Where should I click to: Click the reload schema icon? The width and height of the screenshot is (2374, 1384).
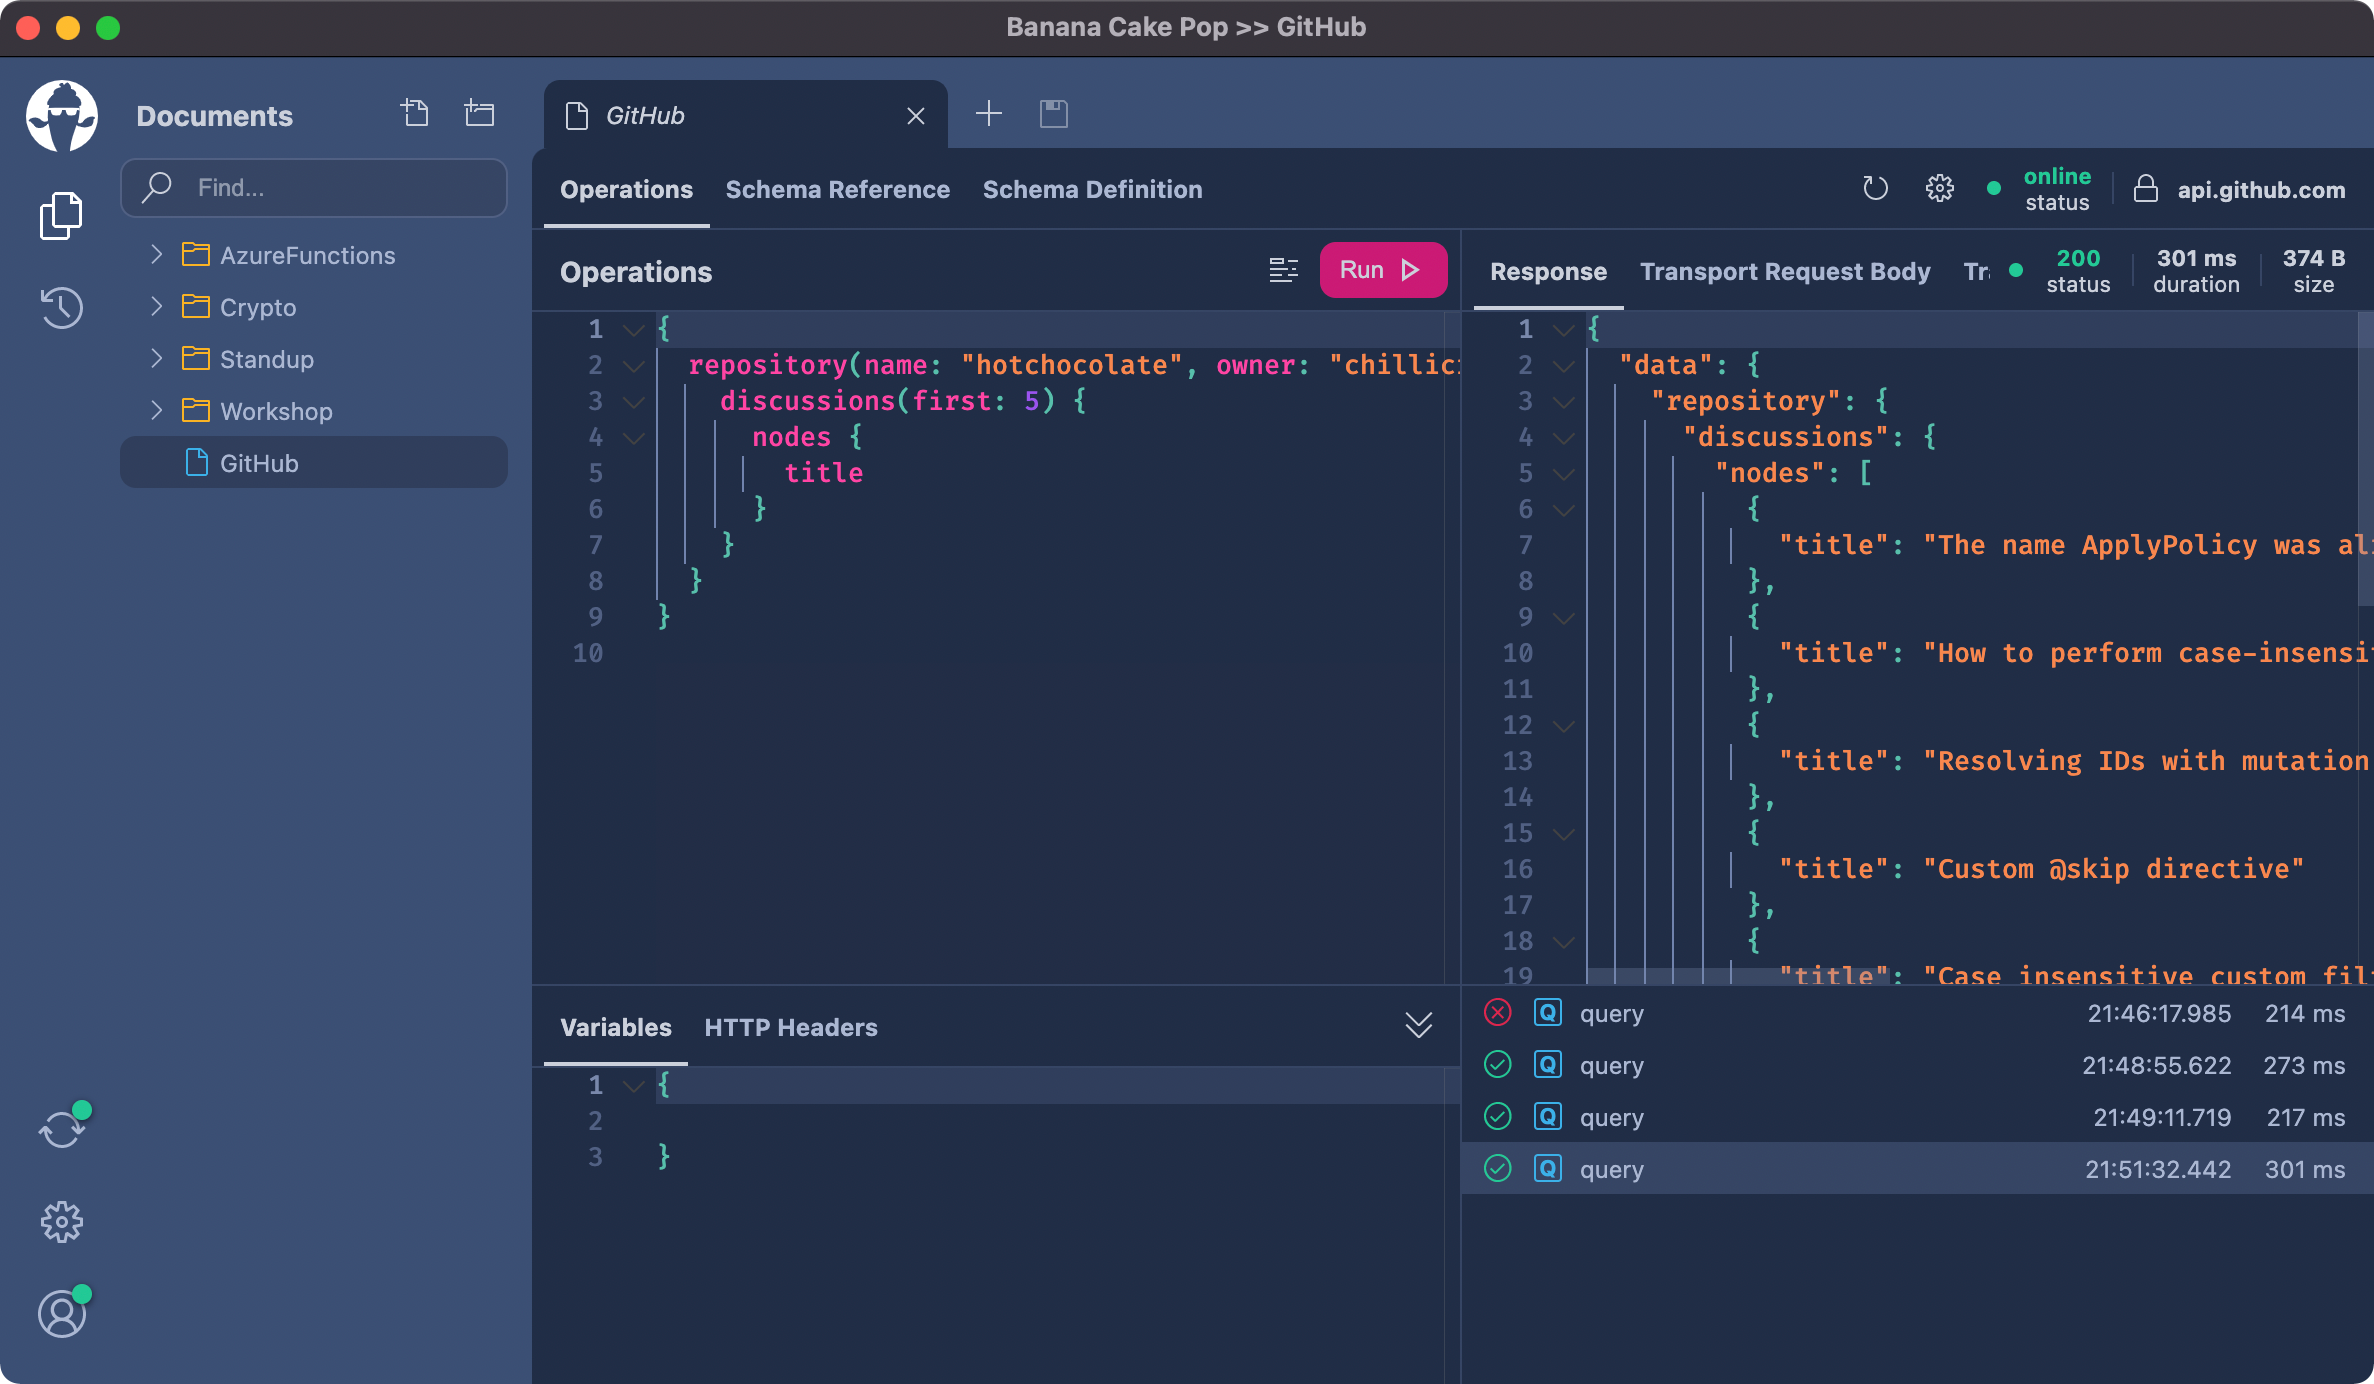tap(1875, 188)
